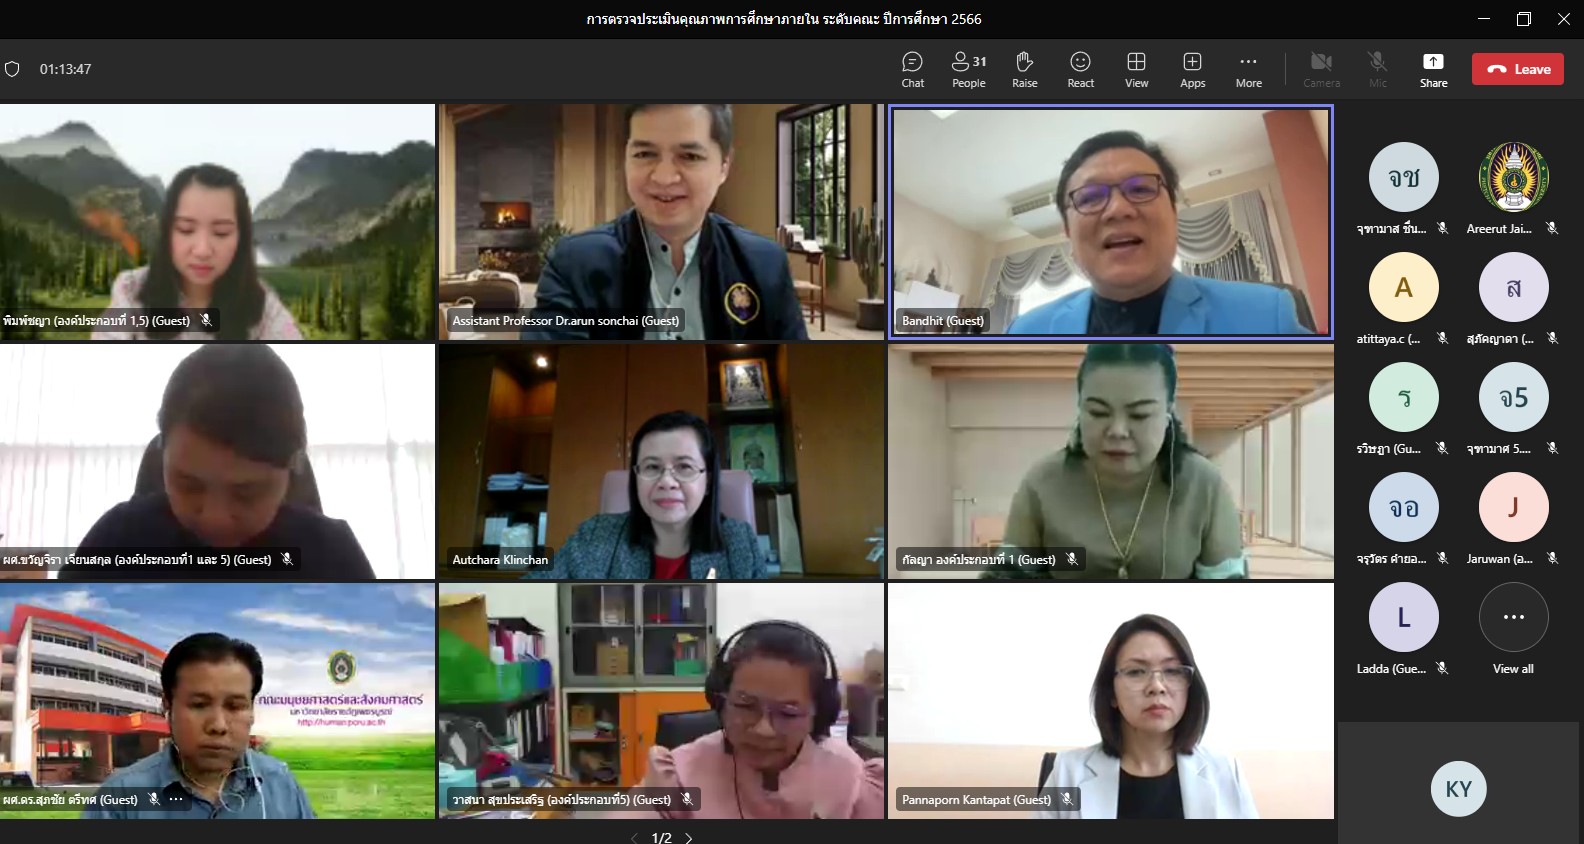
Task: Open options on ผศ.ดร.สุภชัย video tile
Action: pyautogui.click(x=177, y=799)
